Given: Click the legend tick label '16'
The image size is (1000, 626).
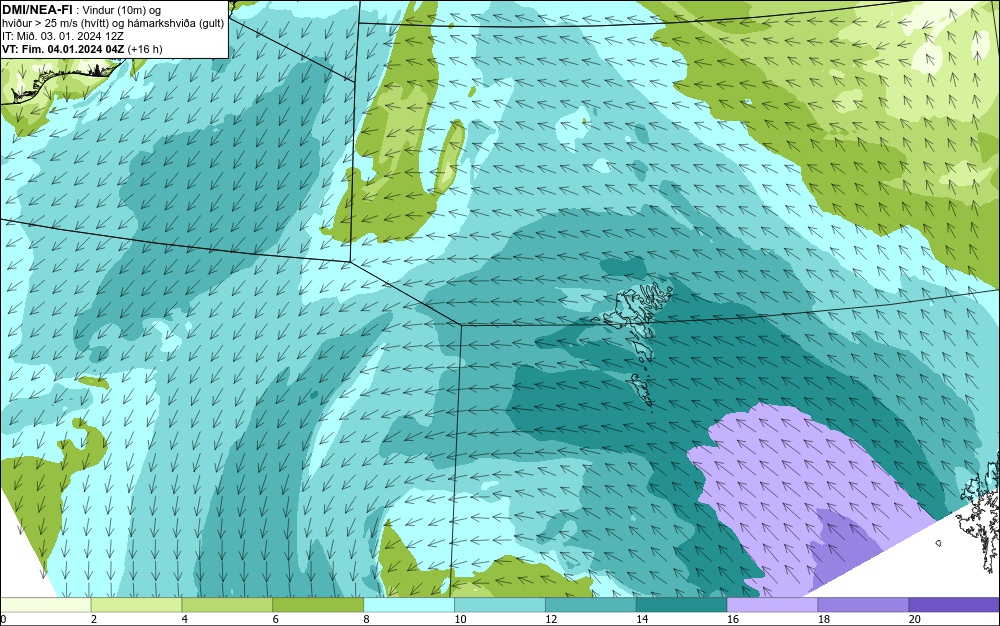Looking at the screenshot, I should [x=733, y=619].
